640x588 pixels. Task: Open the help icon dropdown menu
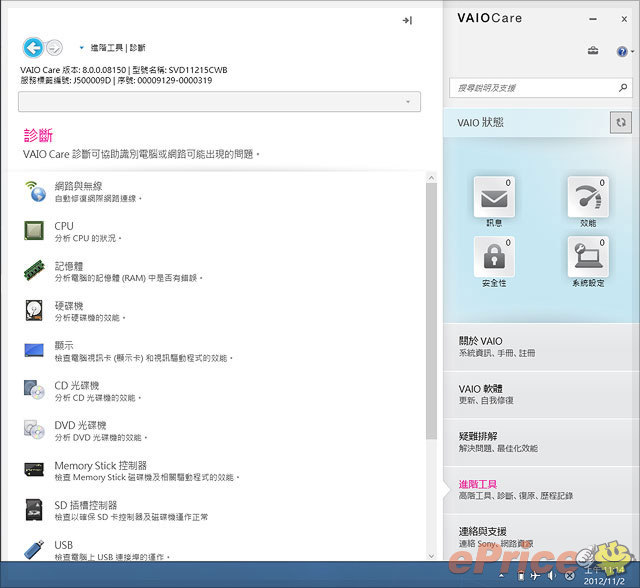622,51
